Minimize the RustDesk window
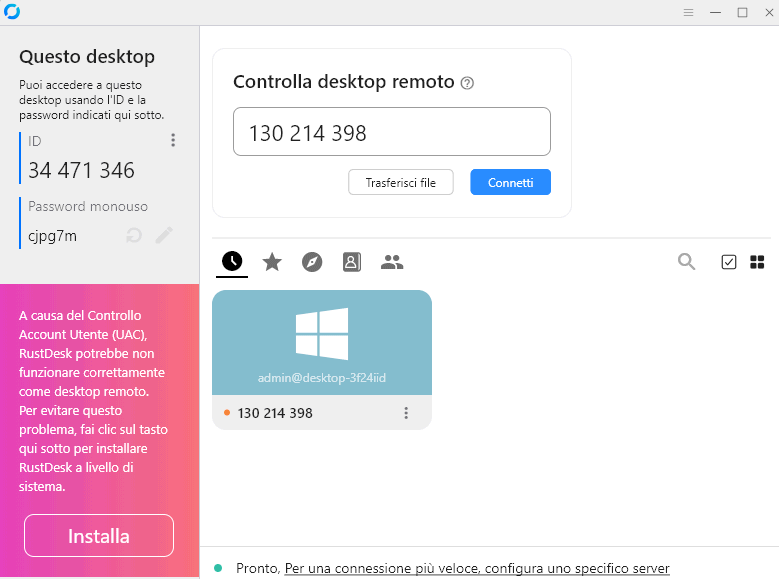The height and width of the screenshot is (579, 779). pyautogui.click(x=715, y=12)
